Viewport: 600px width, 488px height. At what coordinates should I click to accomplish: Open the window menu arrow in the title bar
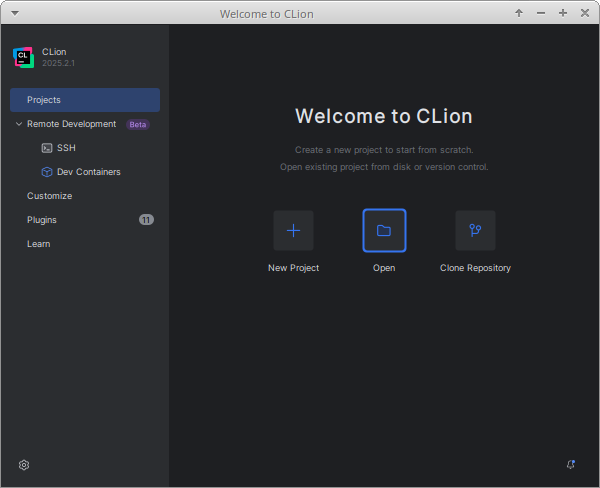[x=15, y=13]
